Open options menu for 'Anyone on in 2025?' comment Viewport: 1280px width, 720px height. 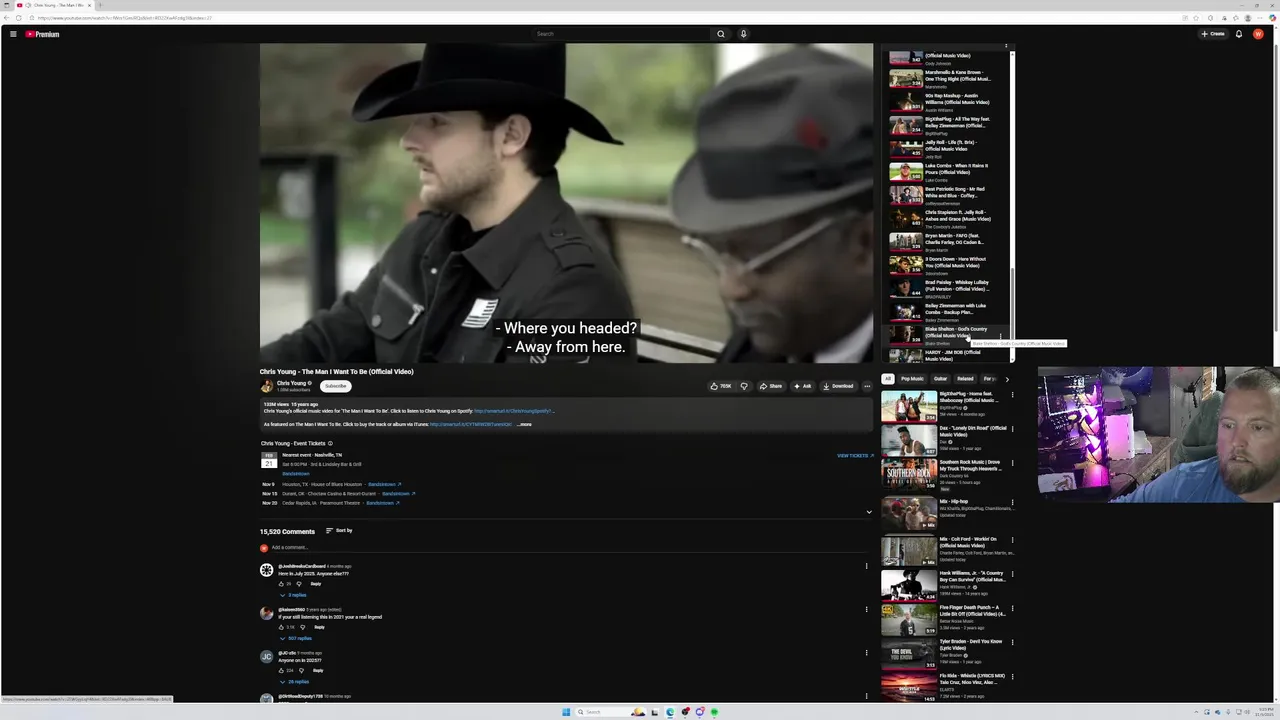coord(867,653)
